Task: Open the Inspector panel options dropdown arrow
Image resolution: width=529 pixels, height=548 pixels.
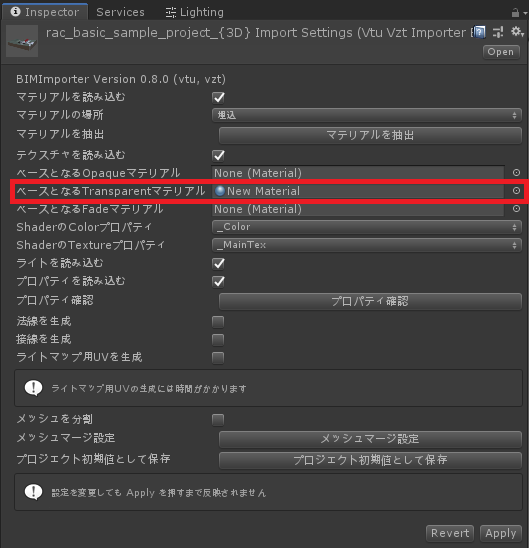Action: coord(525,14)
